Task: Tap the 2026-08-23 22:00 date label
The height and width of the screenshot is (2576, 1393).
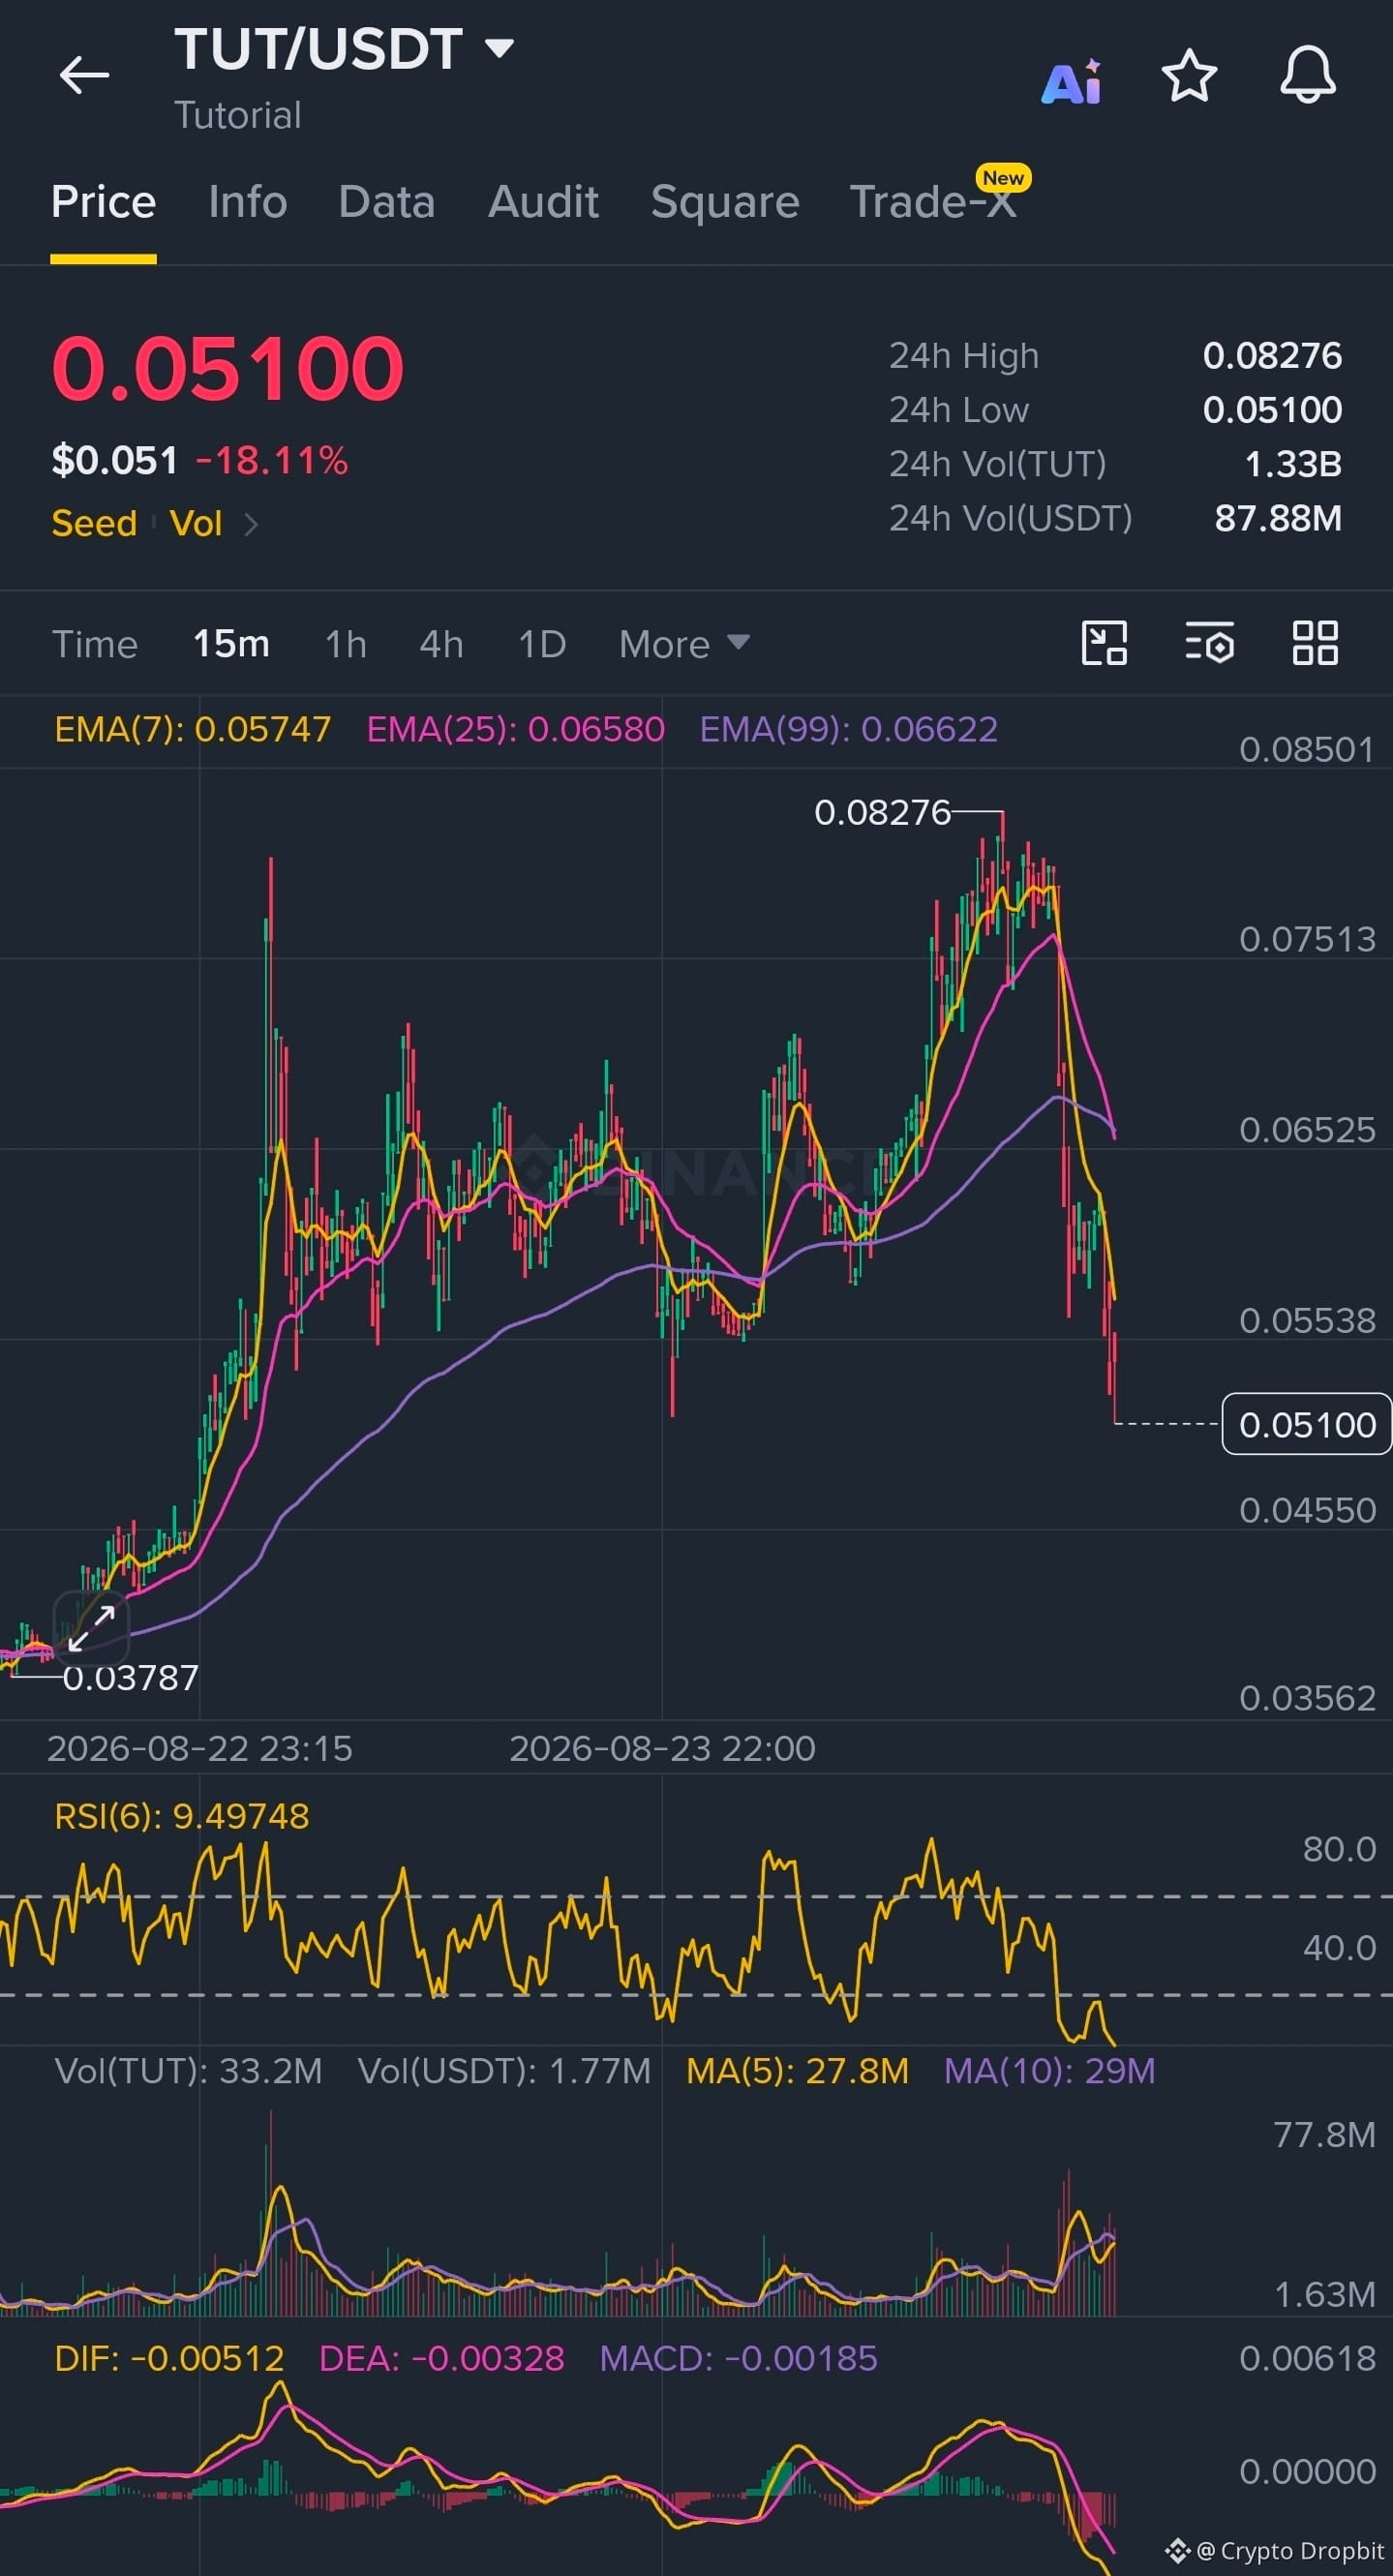Action: click(662, 1748)
